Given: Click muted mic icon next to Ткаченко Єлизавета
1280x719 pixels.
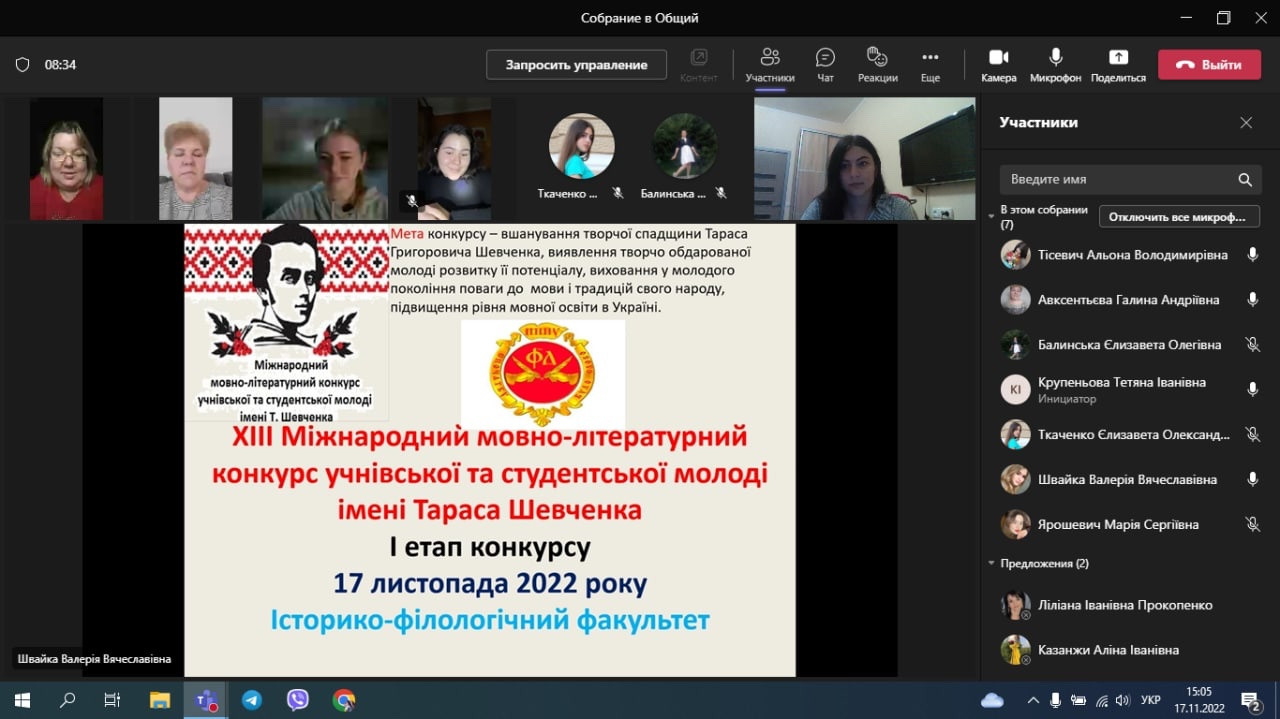Looking at the screenshot, I should (x=1252, y=434).
